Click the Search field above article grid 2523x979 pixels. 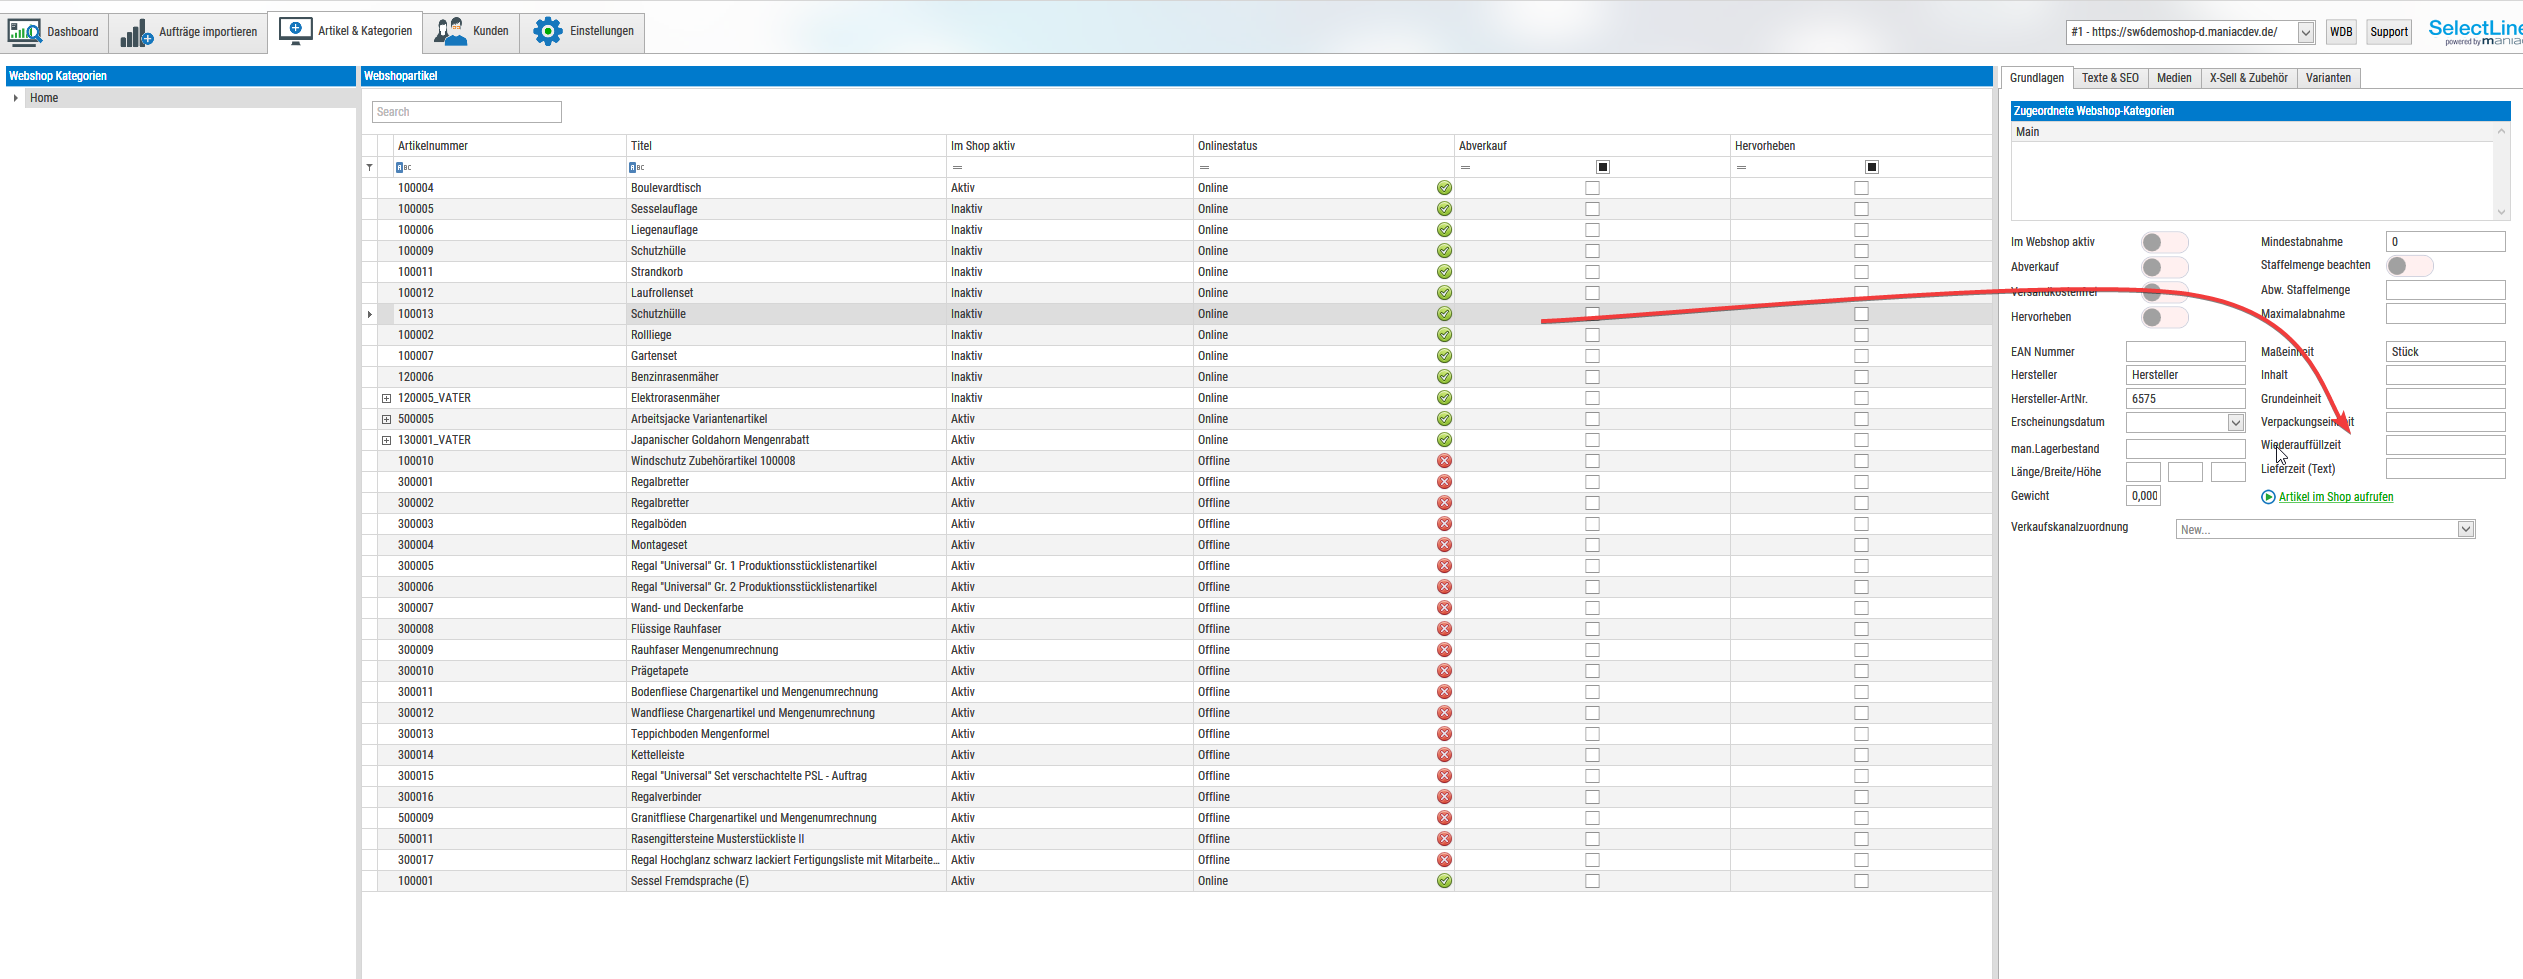tap(466, 112)
